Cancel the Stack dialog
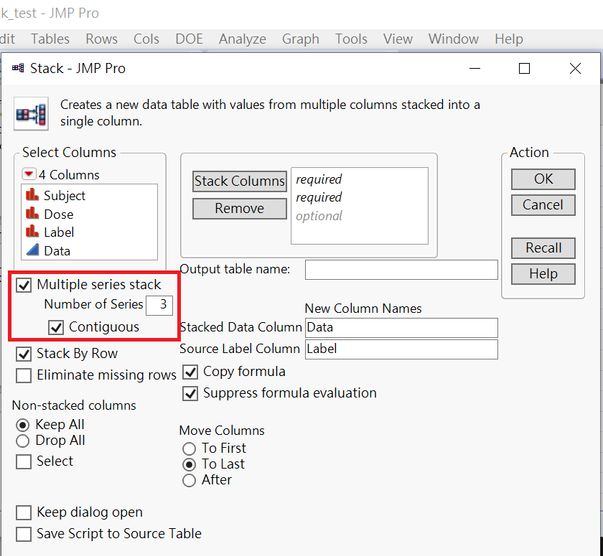603x556 pixels. point(543,205)
